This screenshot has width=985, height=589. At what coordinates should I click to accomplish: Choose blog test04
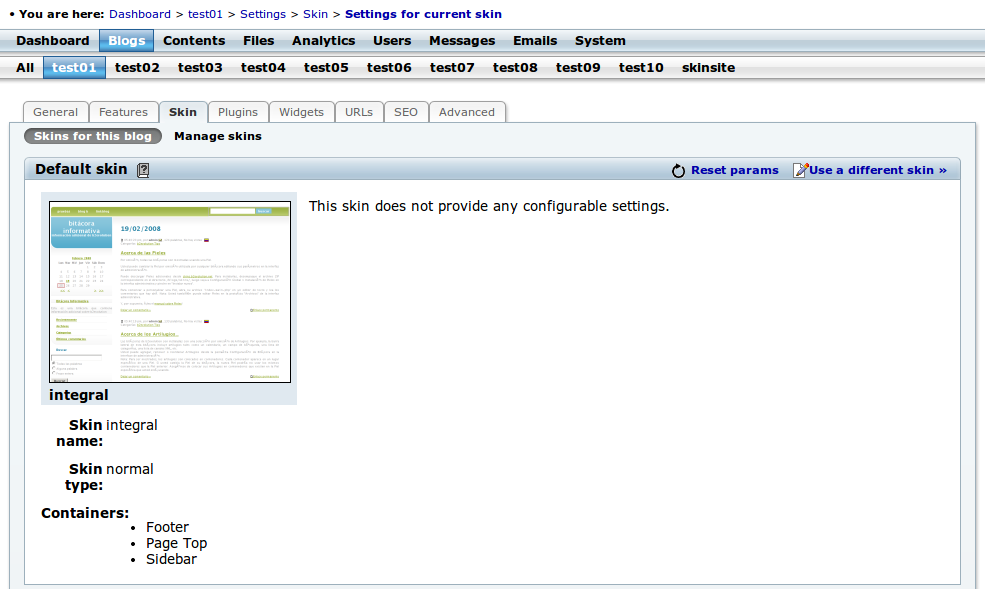coord(263,68)
